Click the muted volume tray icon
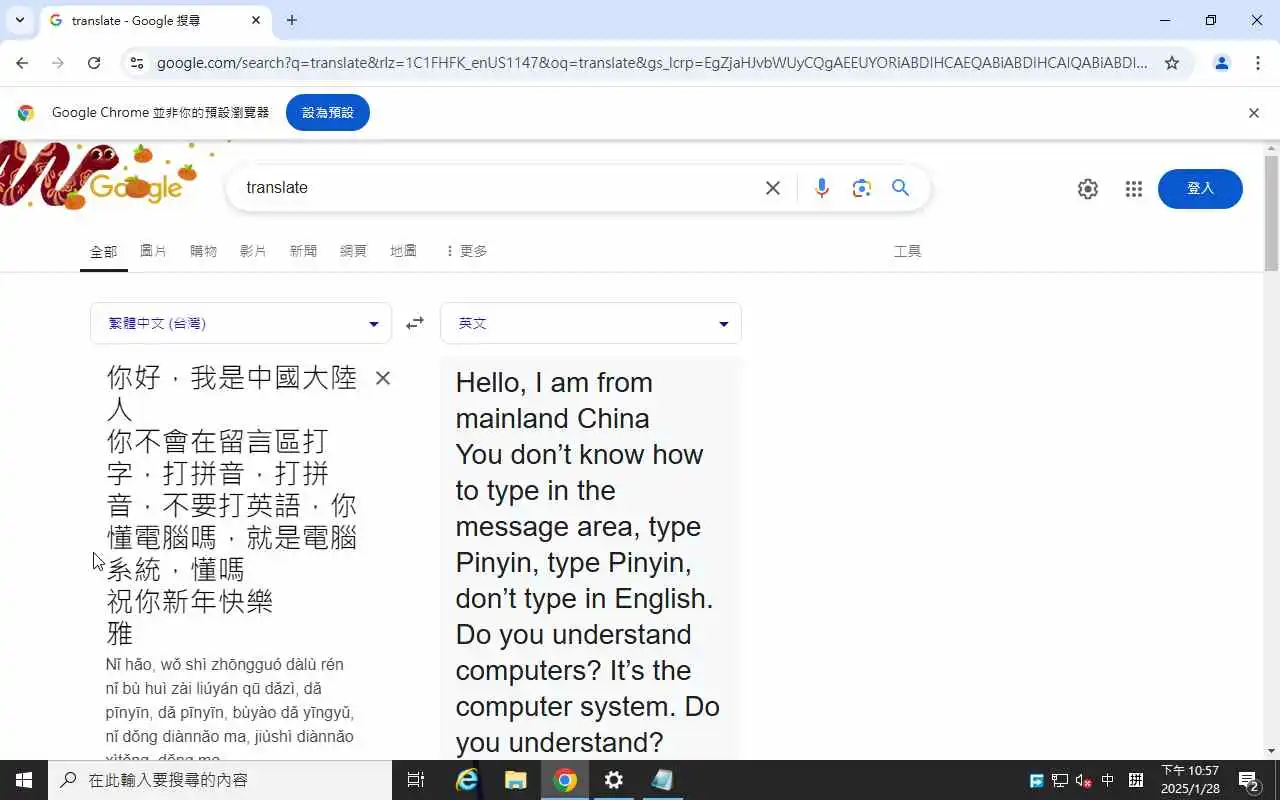The width and height of the screenshot is (1280, 800). (x=1084, y=780)
